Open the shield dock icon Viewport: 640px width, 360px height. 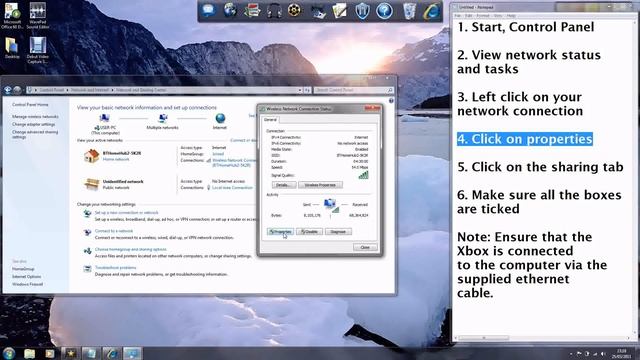(x=362, y=11)
